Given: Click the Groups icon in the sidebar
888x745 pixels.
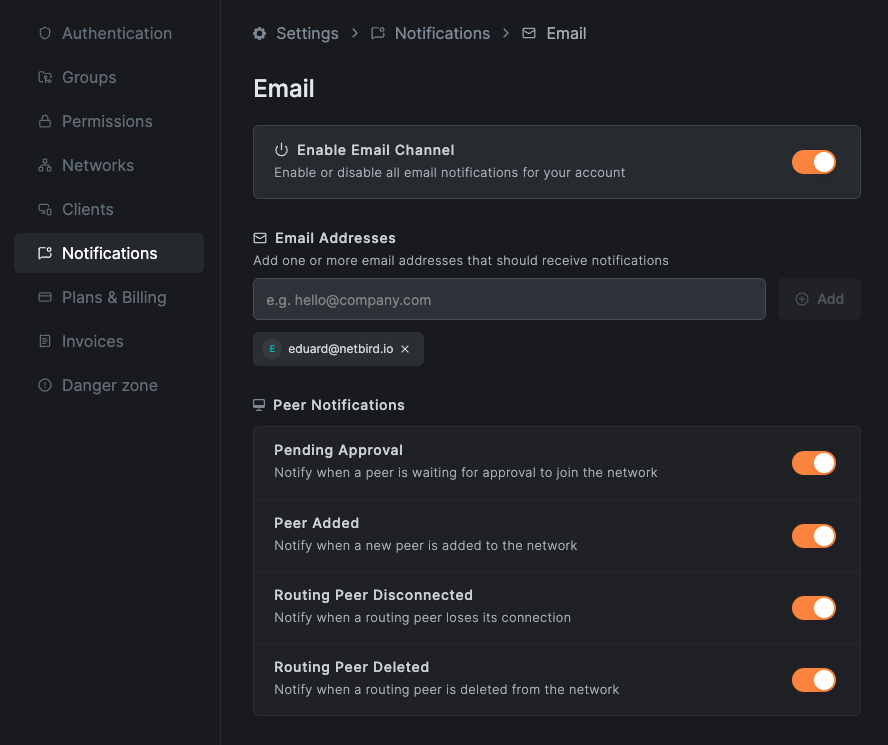Looking at the screenshot, I should (x=44, y=77).
